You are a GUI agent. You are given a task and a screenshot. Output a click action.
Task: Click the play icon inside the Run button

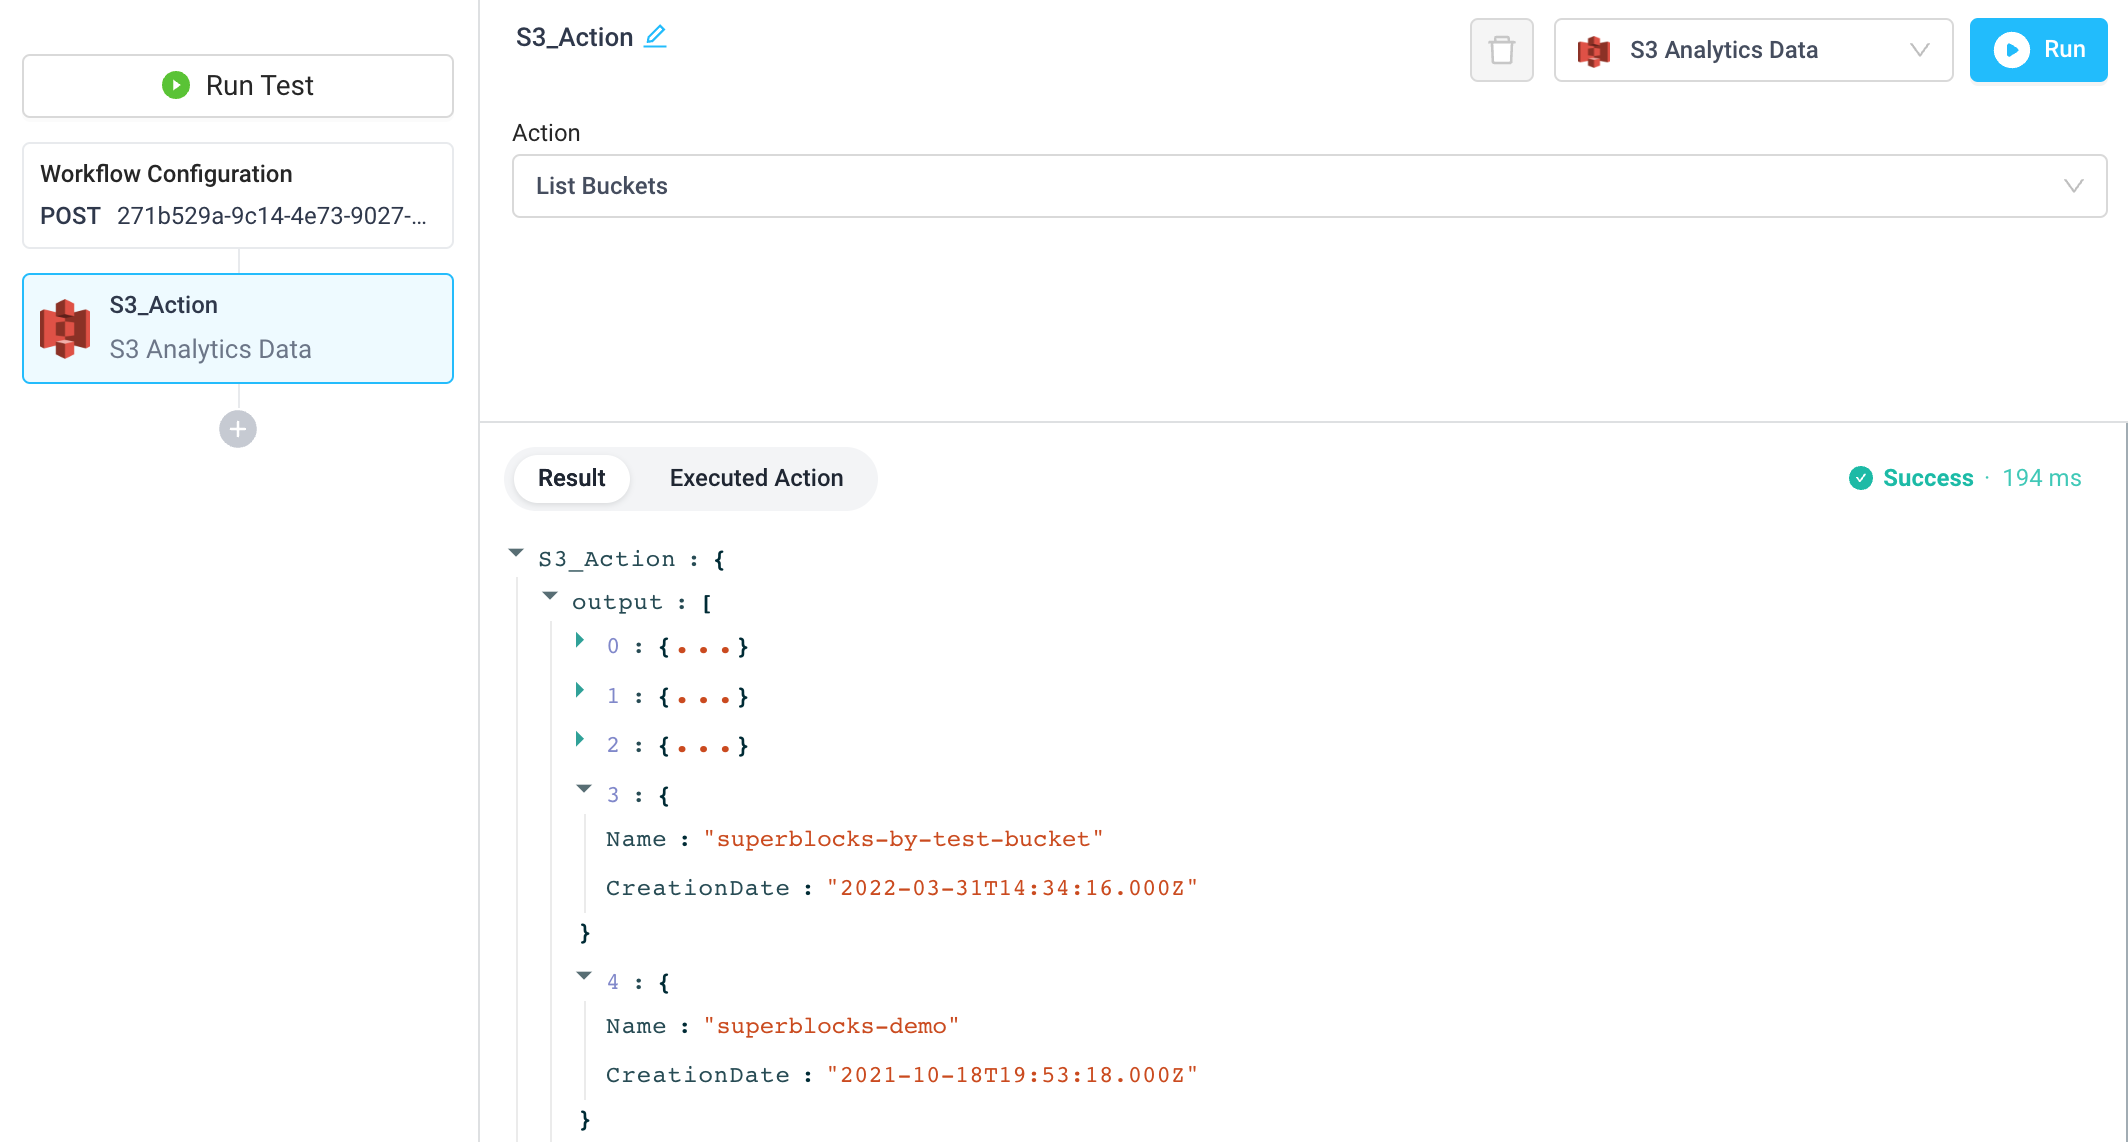pyautogui.click(x=2011, y=49)
